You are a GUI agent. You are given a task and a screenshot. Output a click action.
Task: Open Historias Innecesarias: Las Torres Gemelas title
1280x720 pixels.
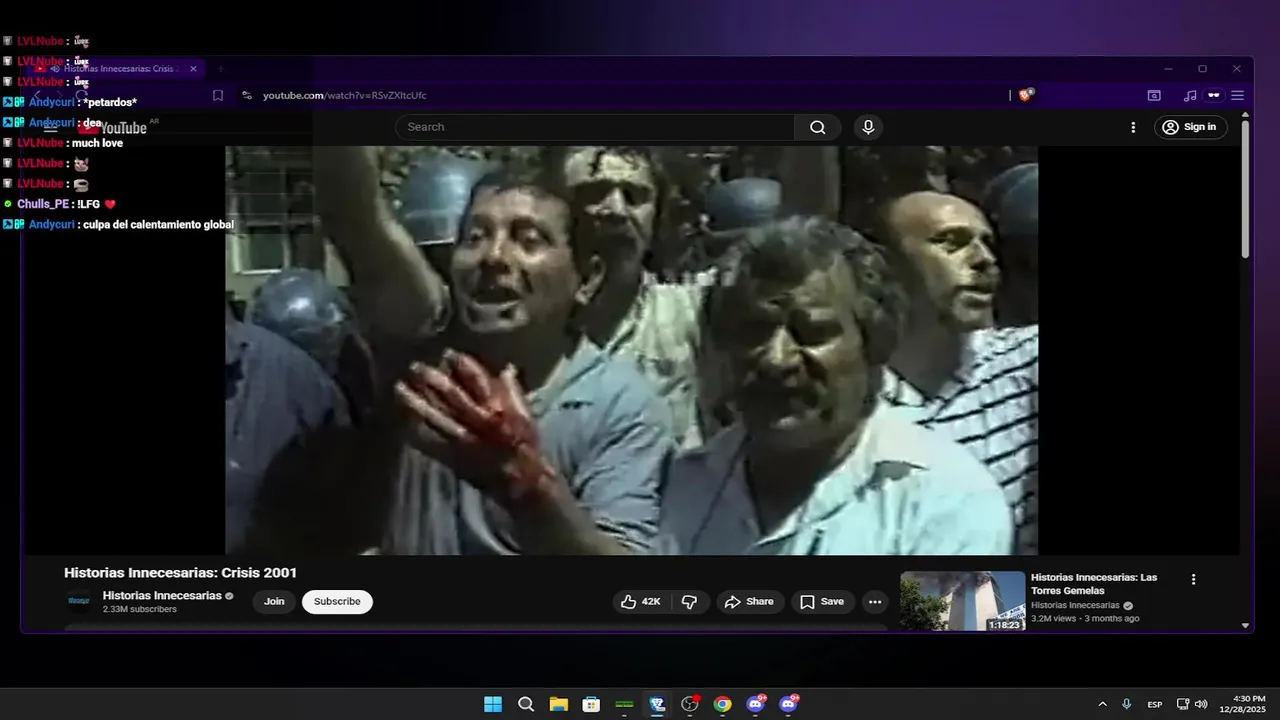pos(1094,584)
